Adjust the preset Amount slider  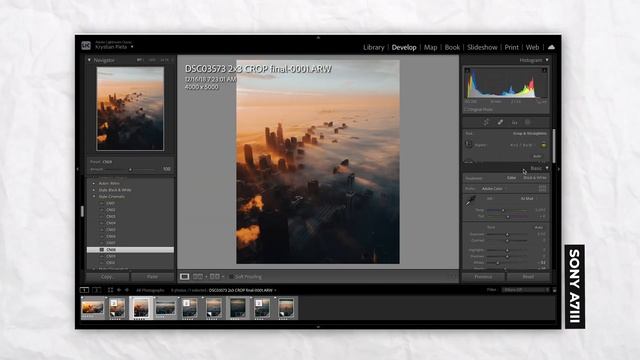coord(130,169)
